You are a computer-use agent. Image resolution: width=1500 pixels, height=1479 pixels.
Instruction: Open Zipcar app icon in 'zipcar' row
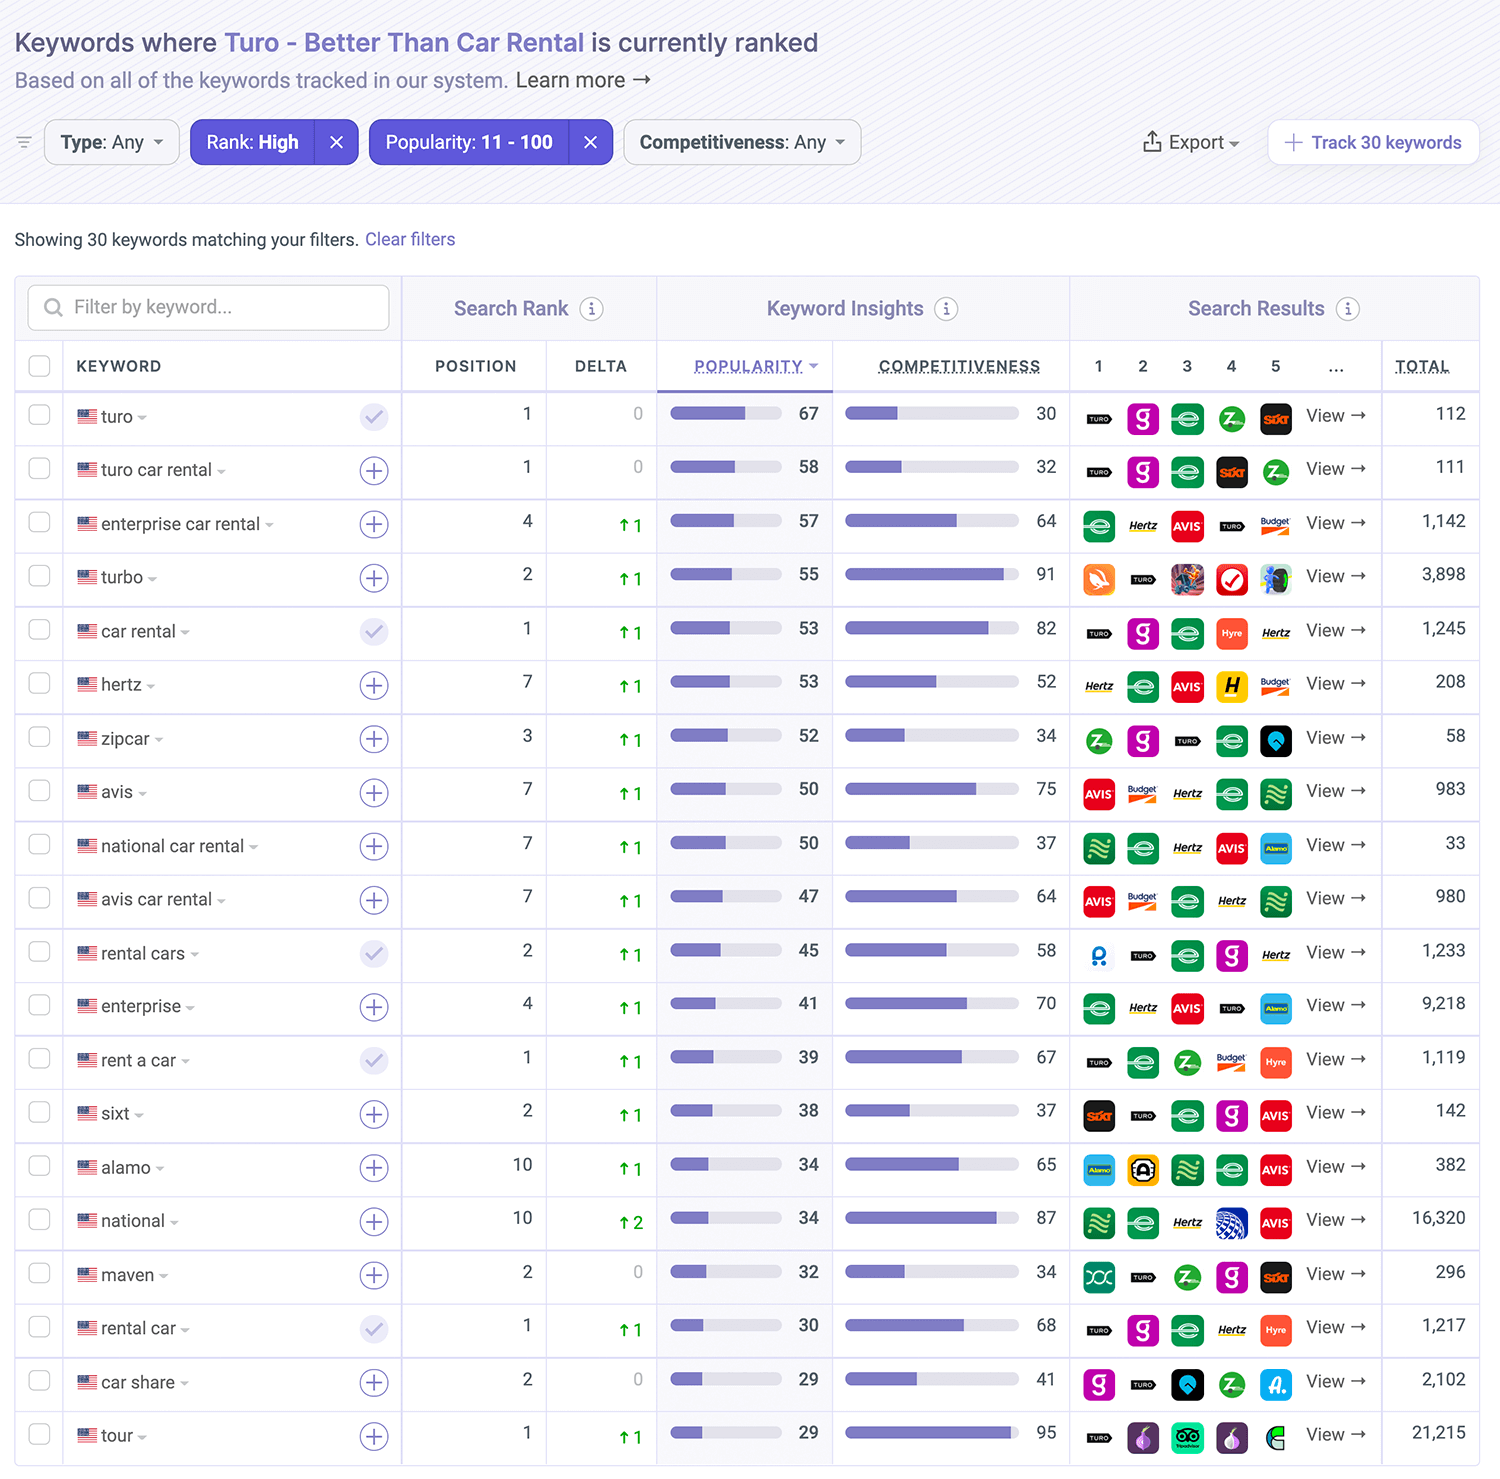1099,741
